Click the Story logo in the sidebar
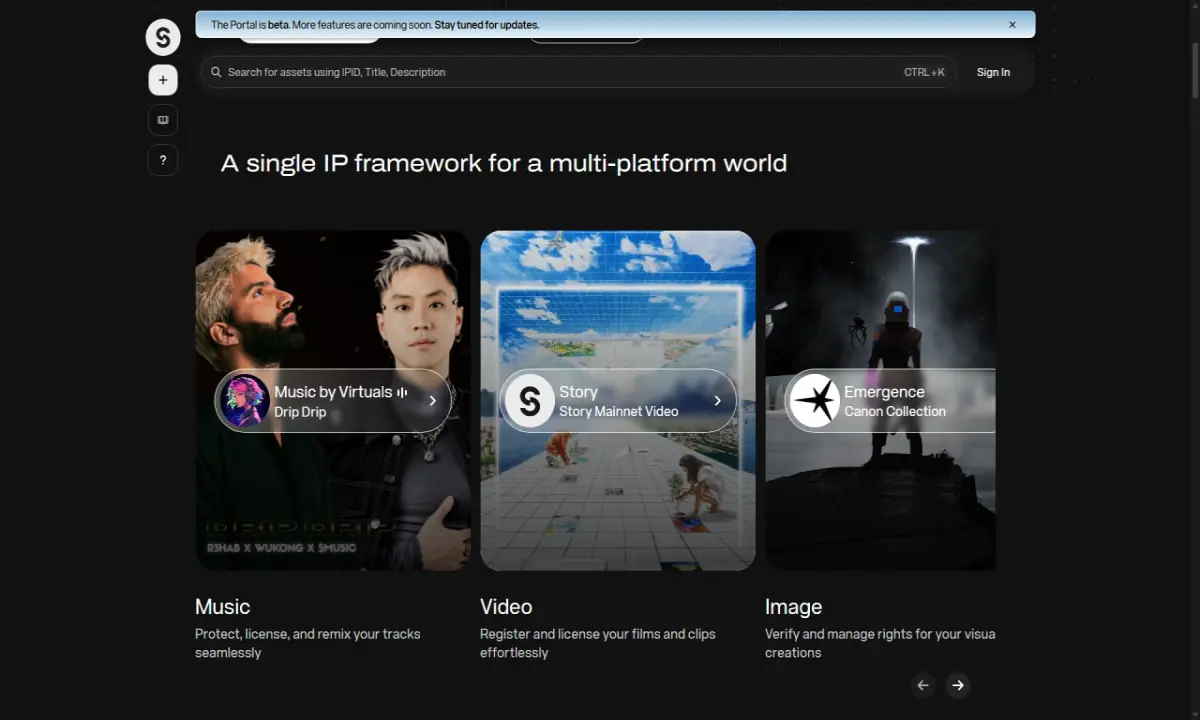 (x=163, y=37)
